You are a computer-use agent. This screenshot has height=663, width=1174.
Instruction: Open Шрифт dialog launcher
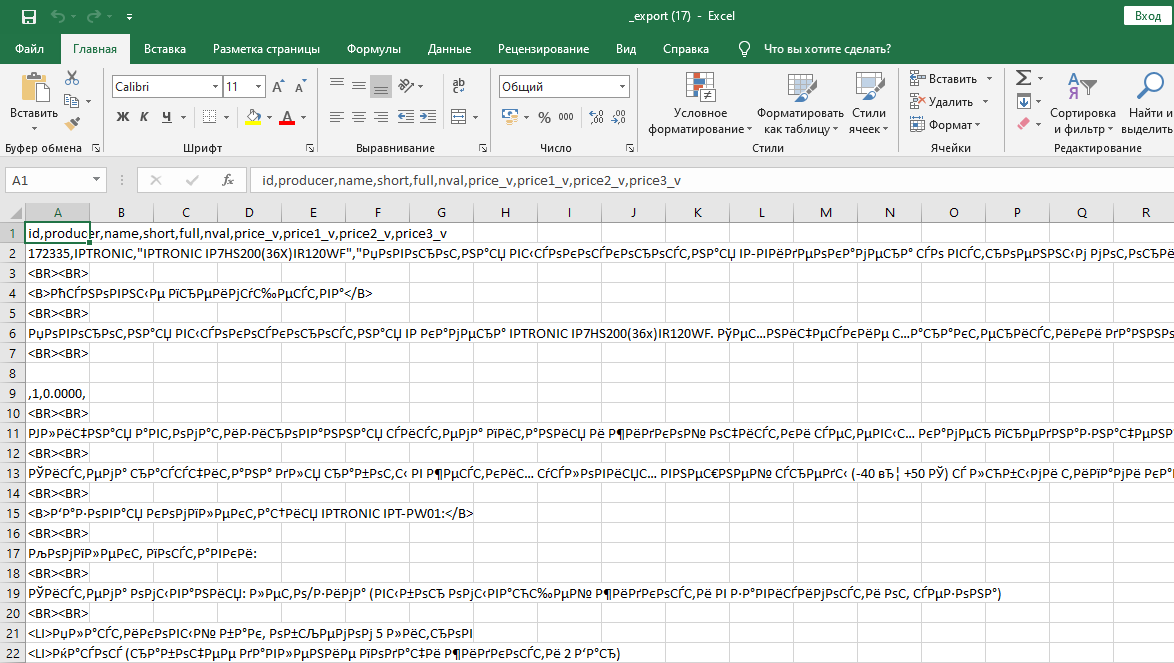[x=310, y=148]
